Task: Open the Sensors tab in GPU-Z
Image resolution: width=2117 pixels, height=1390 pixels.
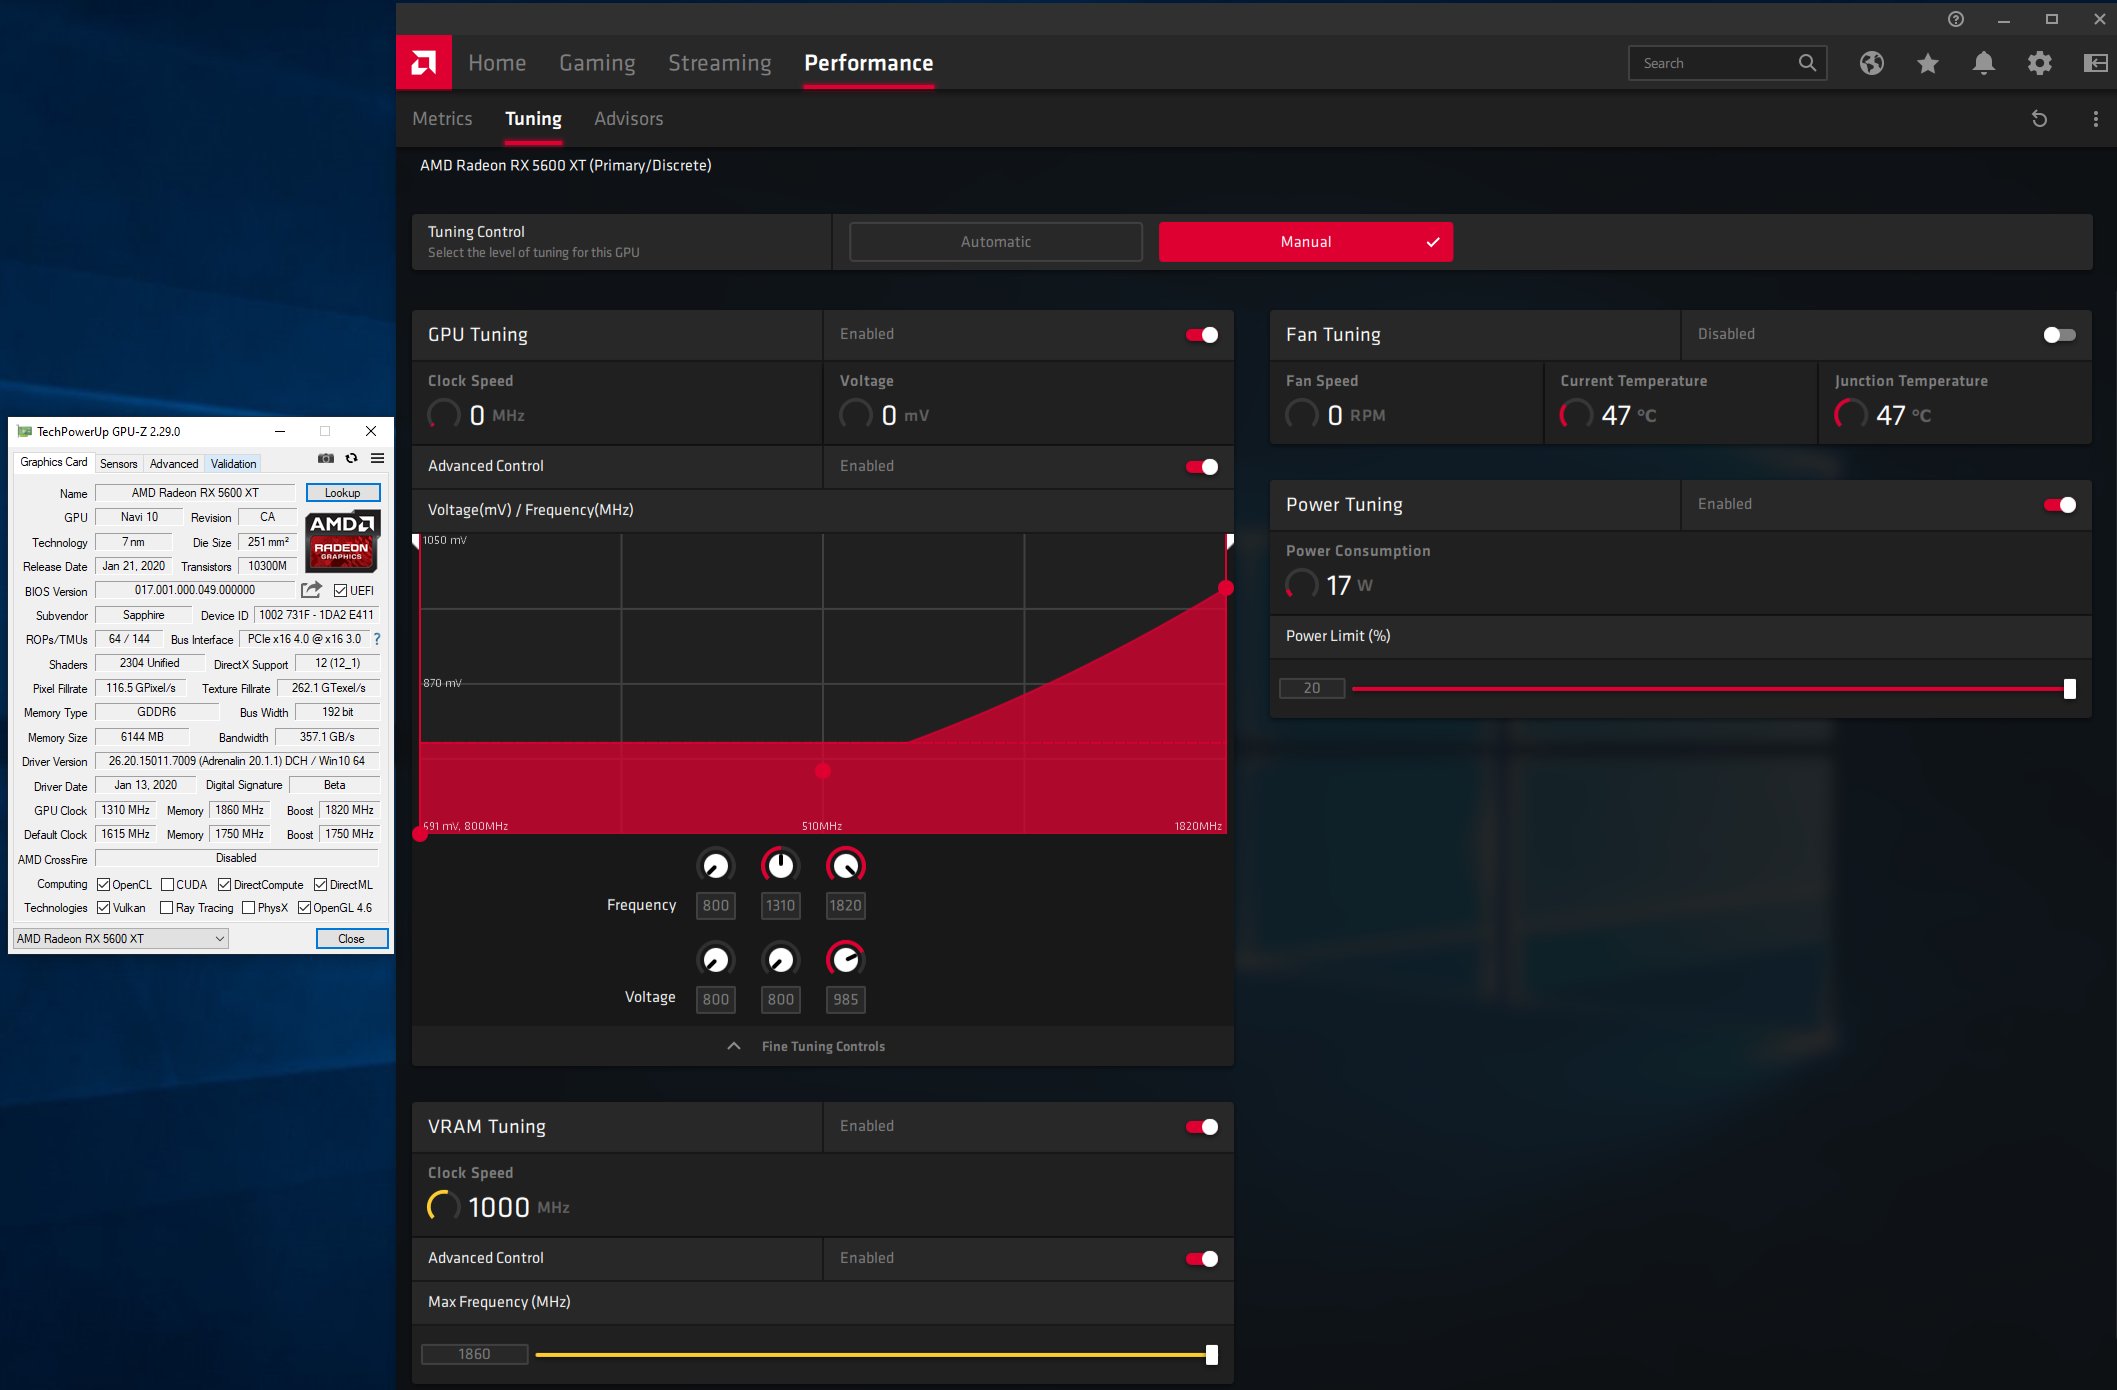Action: click(x=119, y=464)
